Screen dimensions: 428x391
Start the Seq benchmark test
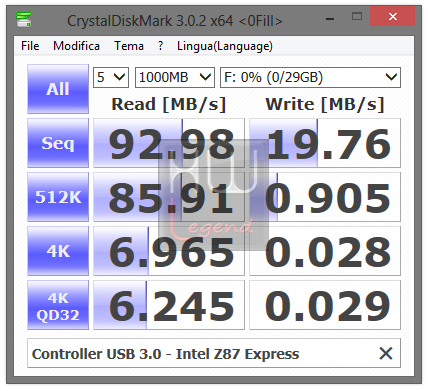58,143
